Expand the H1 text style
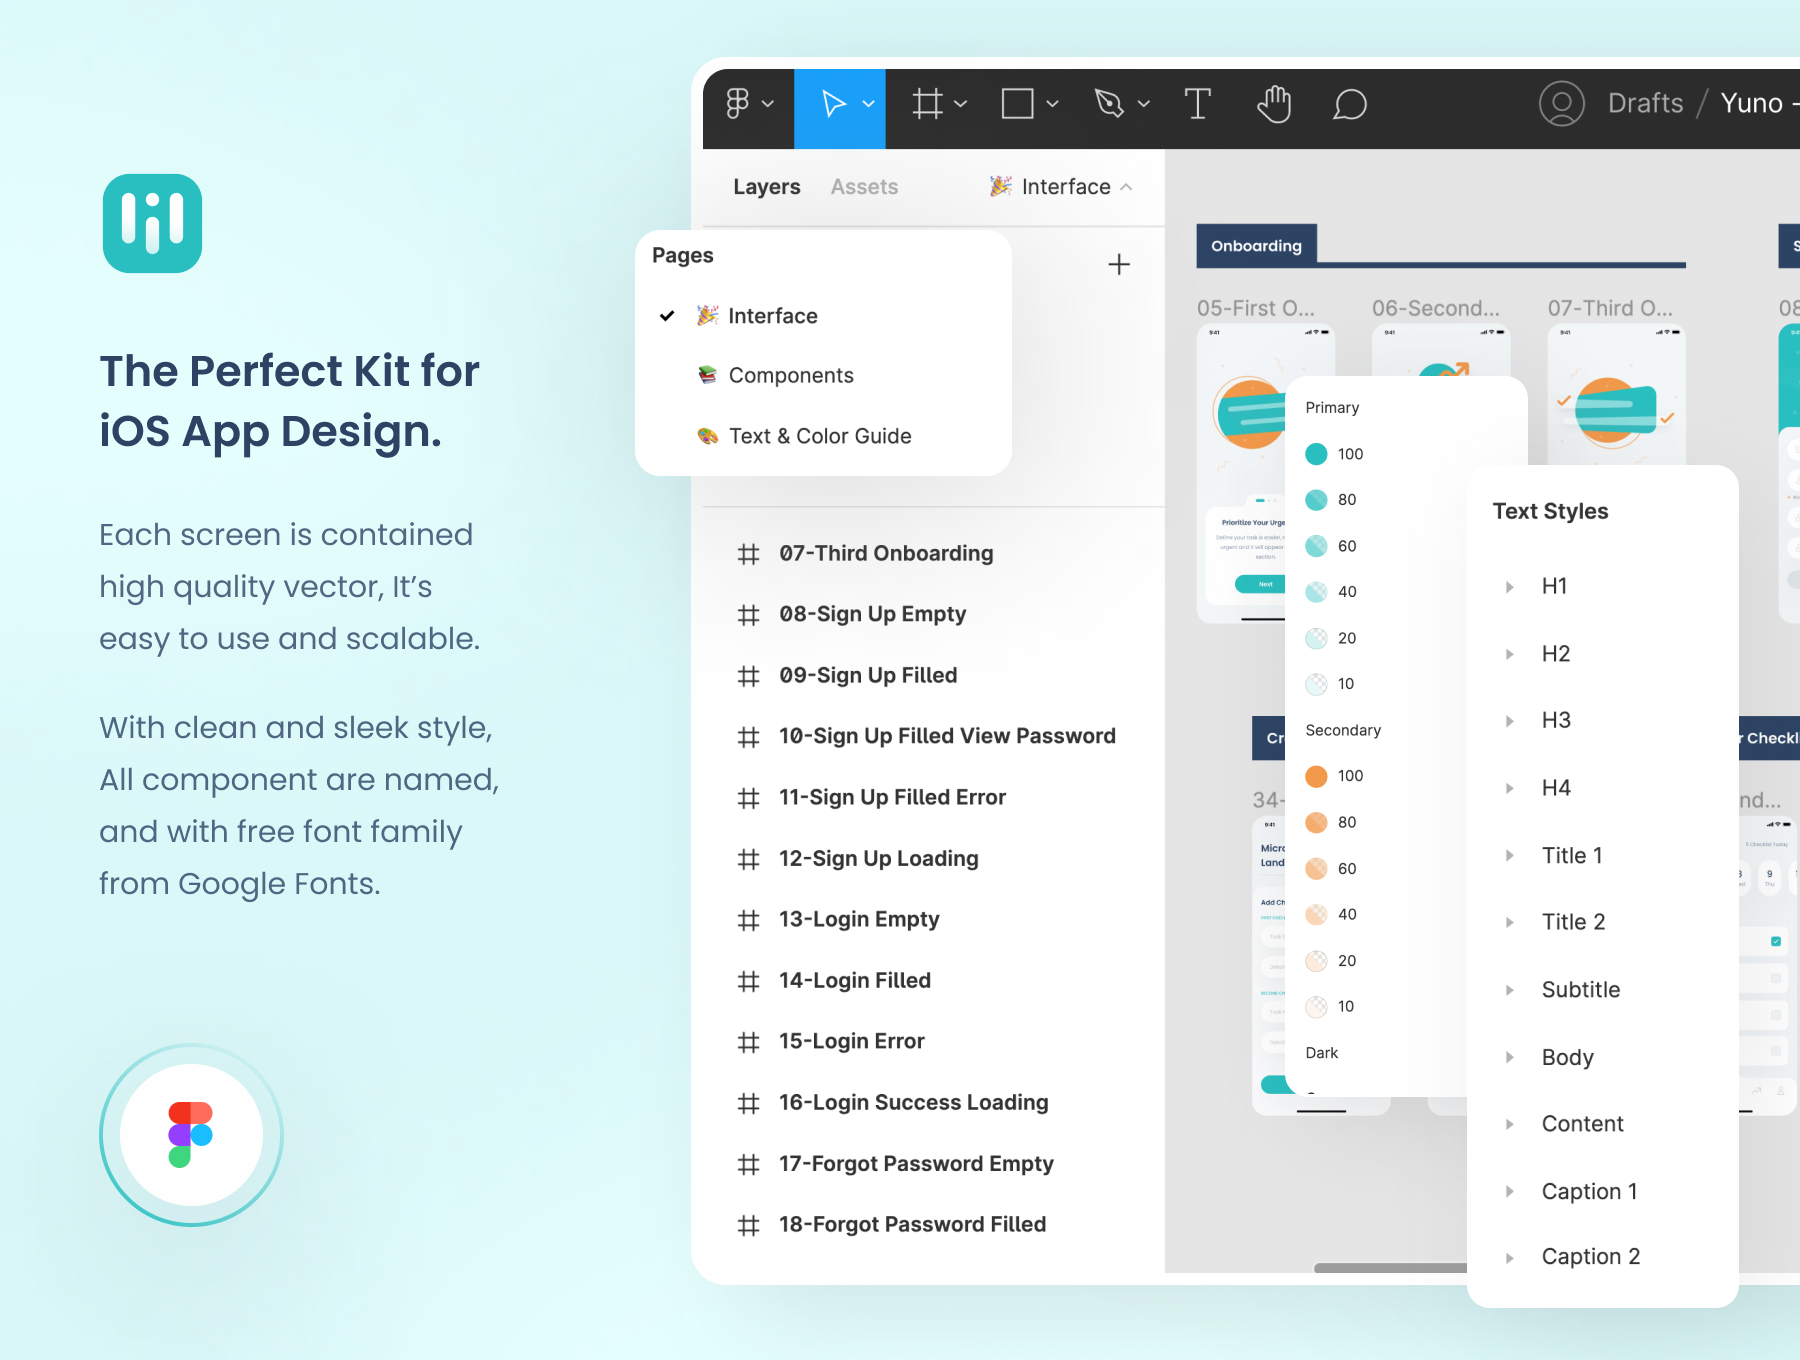This screenshot has width=1800, height=1360. tap(1510, 587)
